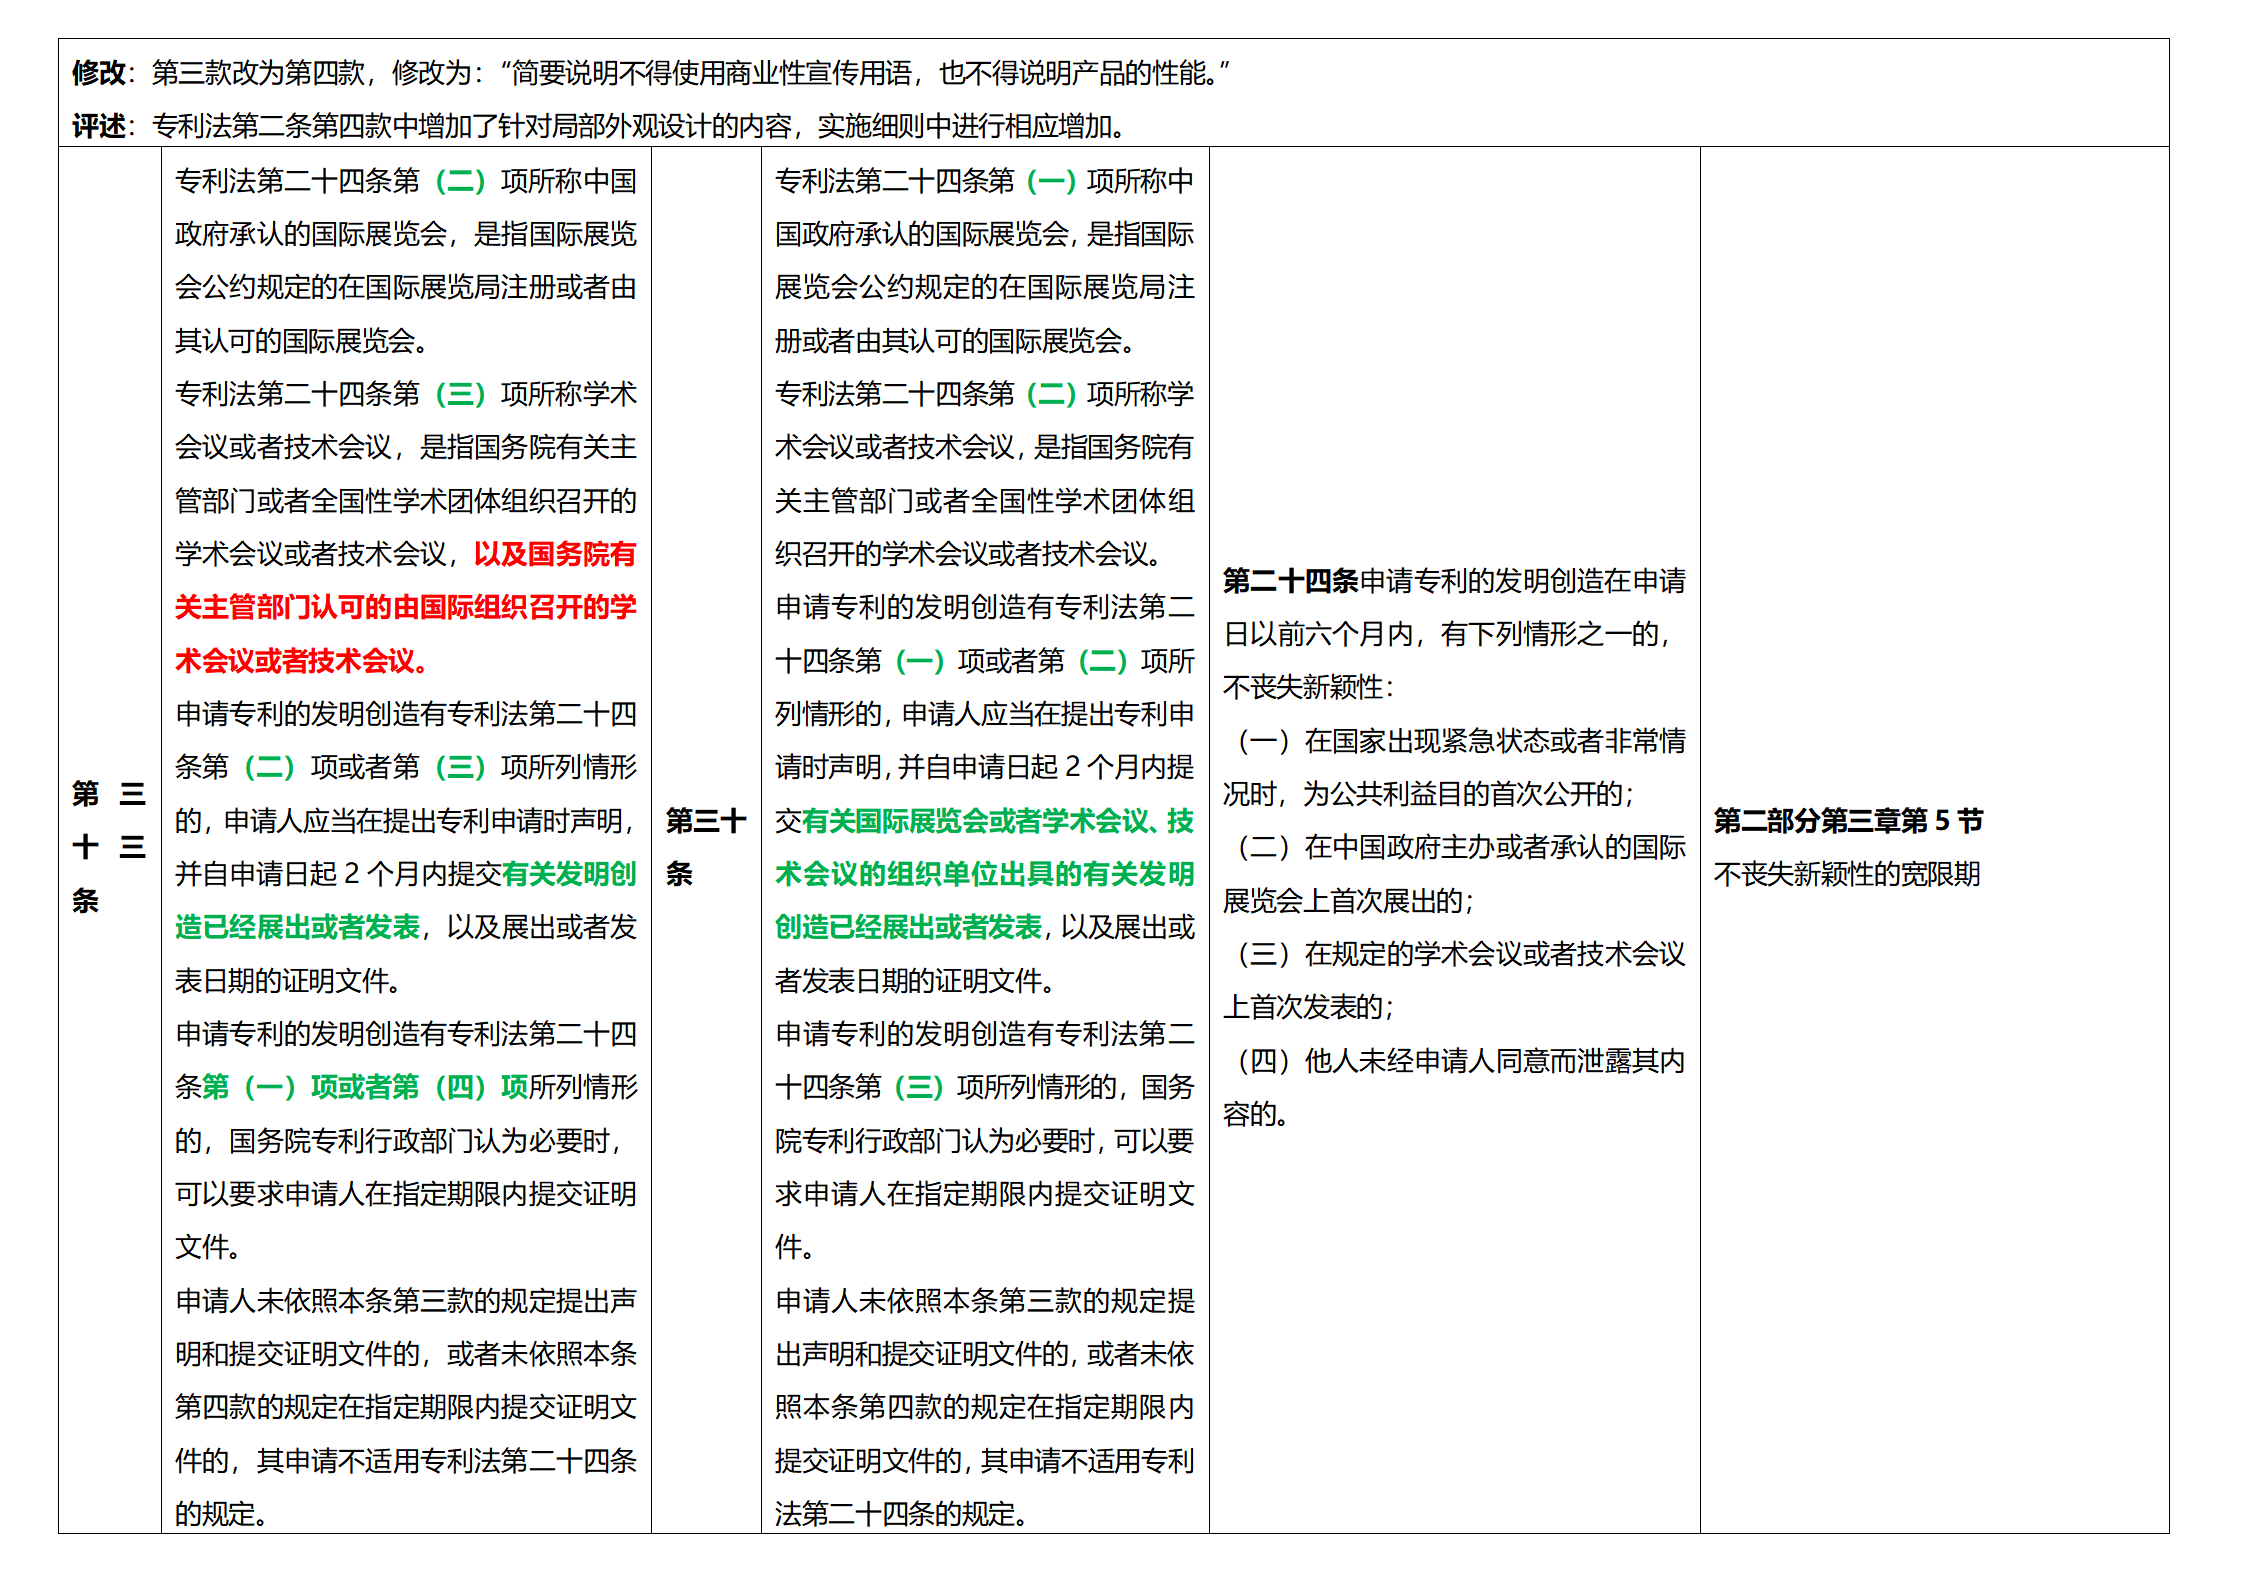Click the text '不丧失新颖性的宽限期'

tap(1847, 874)
